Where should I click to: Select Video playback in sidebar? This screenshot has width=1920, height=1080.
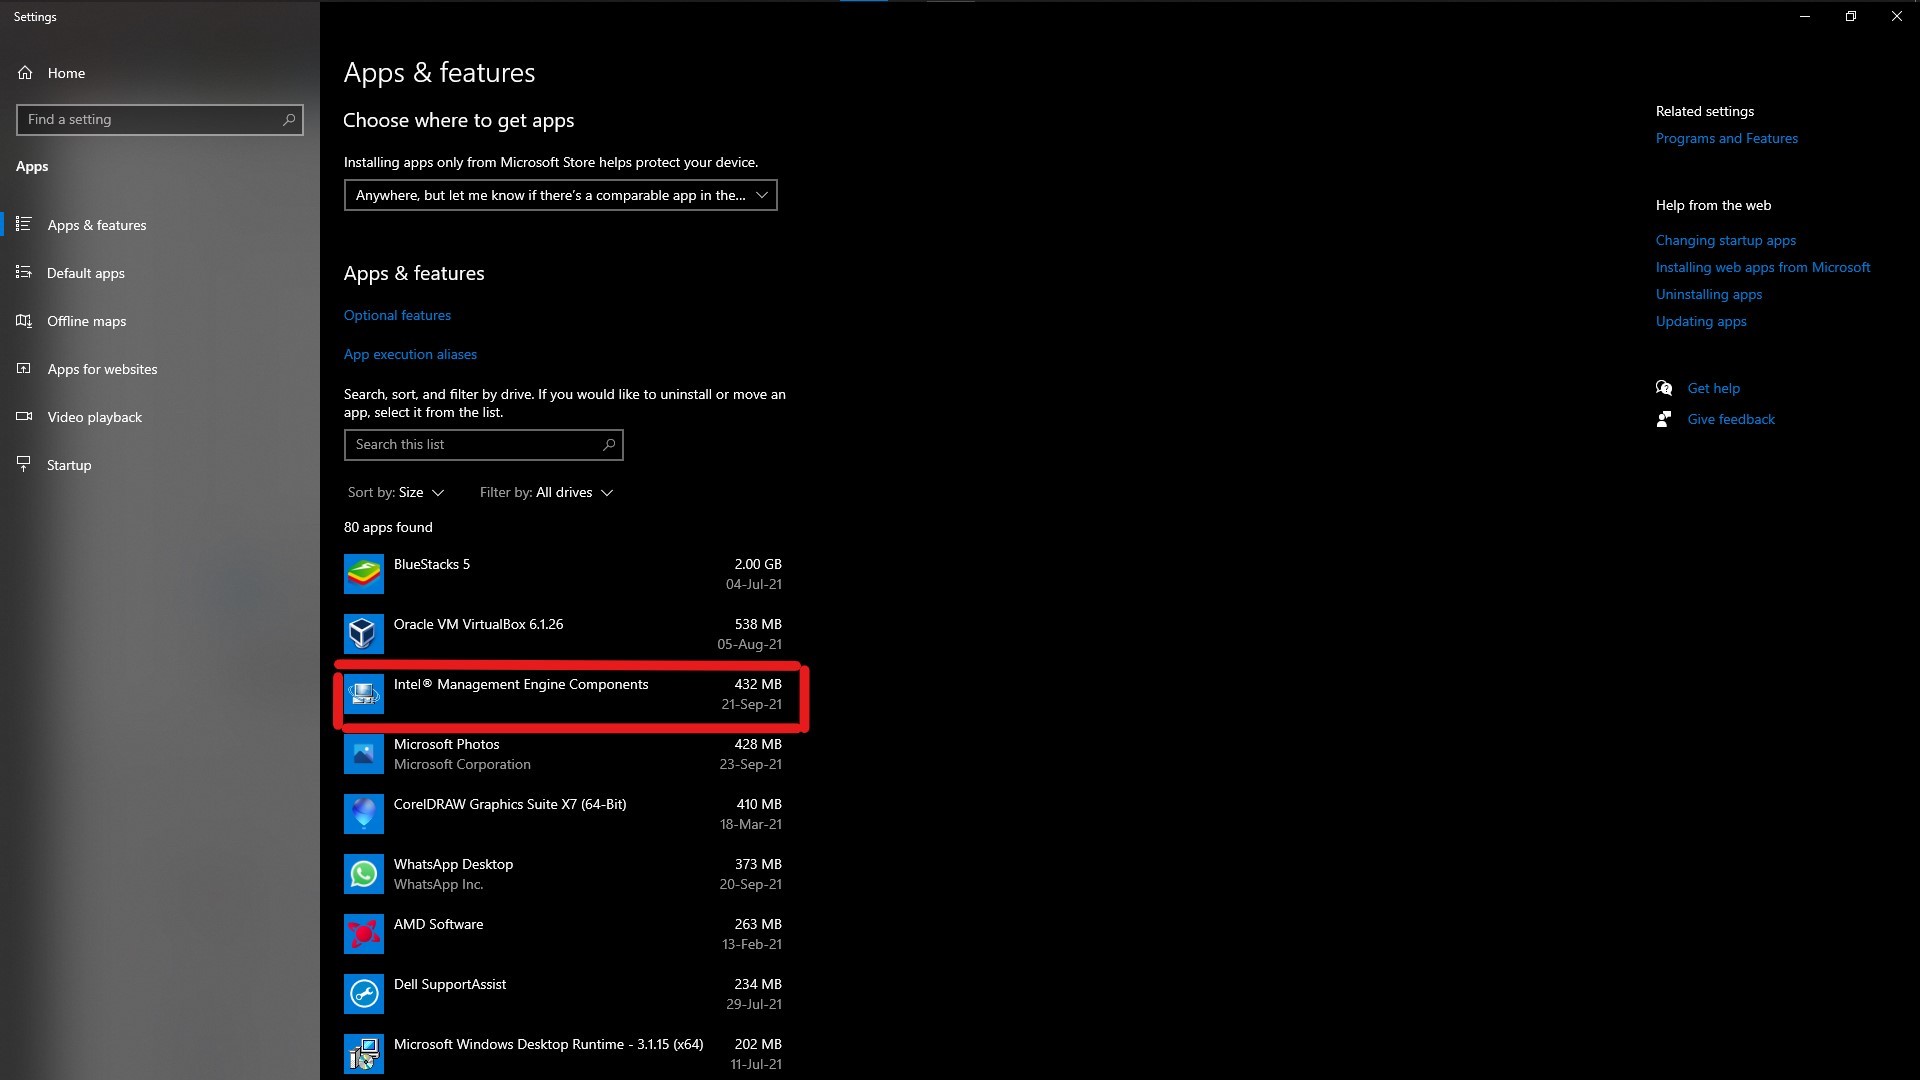tap(94, 417)
